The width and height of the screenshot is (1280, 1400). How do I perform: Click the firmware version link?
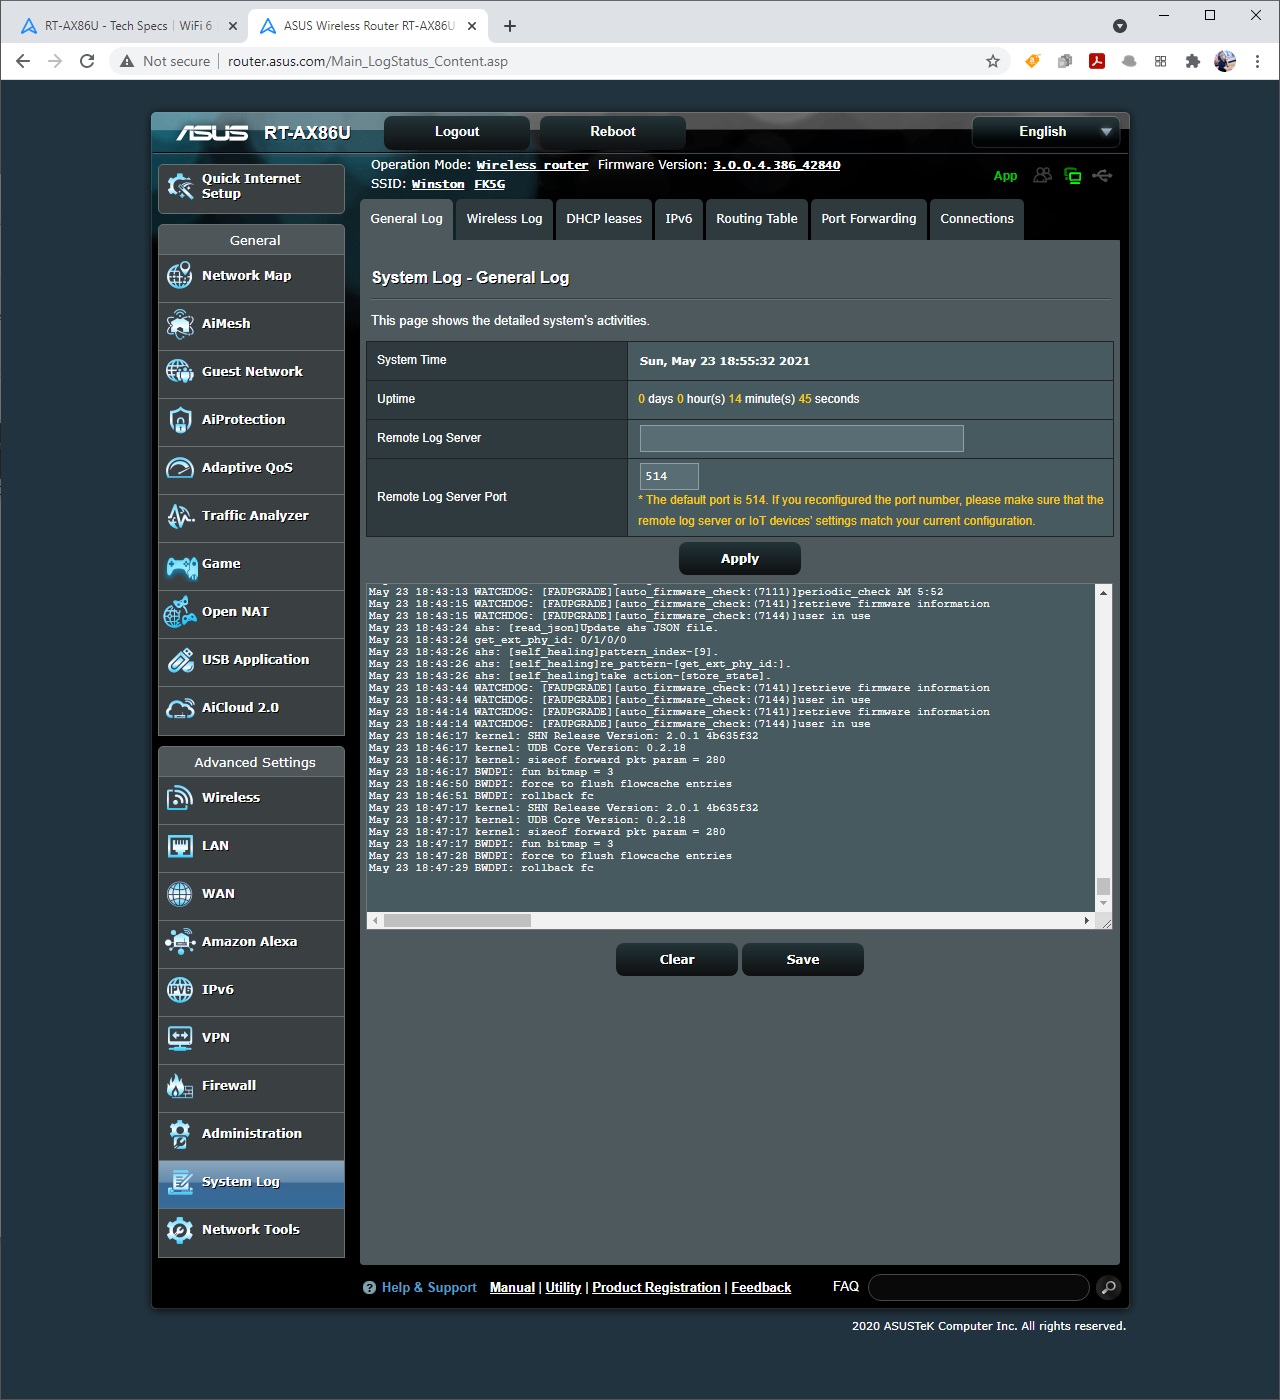pyautogui.click(x=776, y=165)
